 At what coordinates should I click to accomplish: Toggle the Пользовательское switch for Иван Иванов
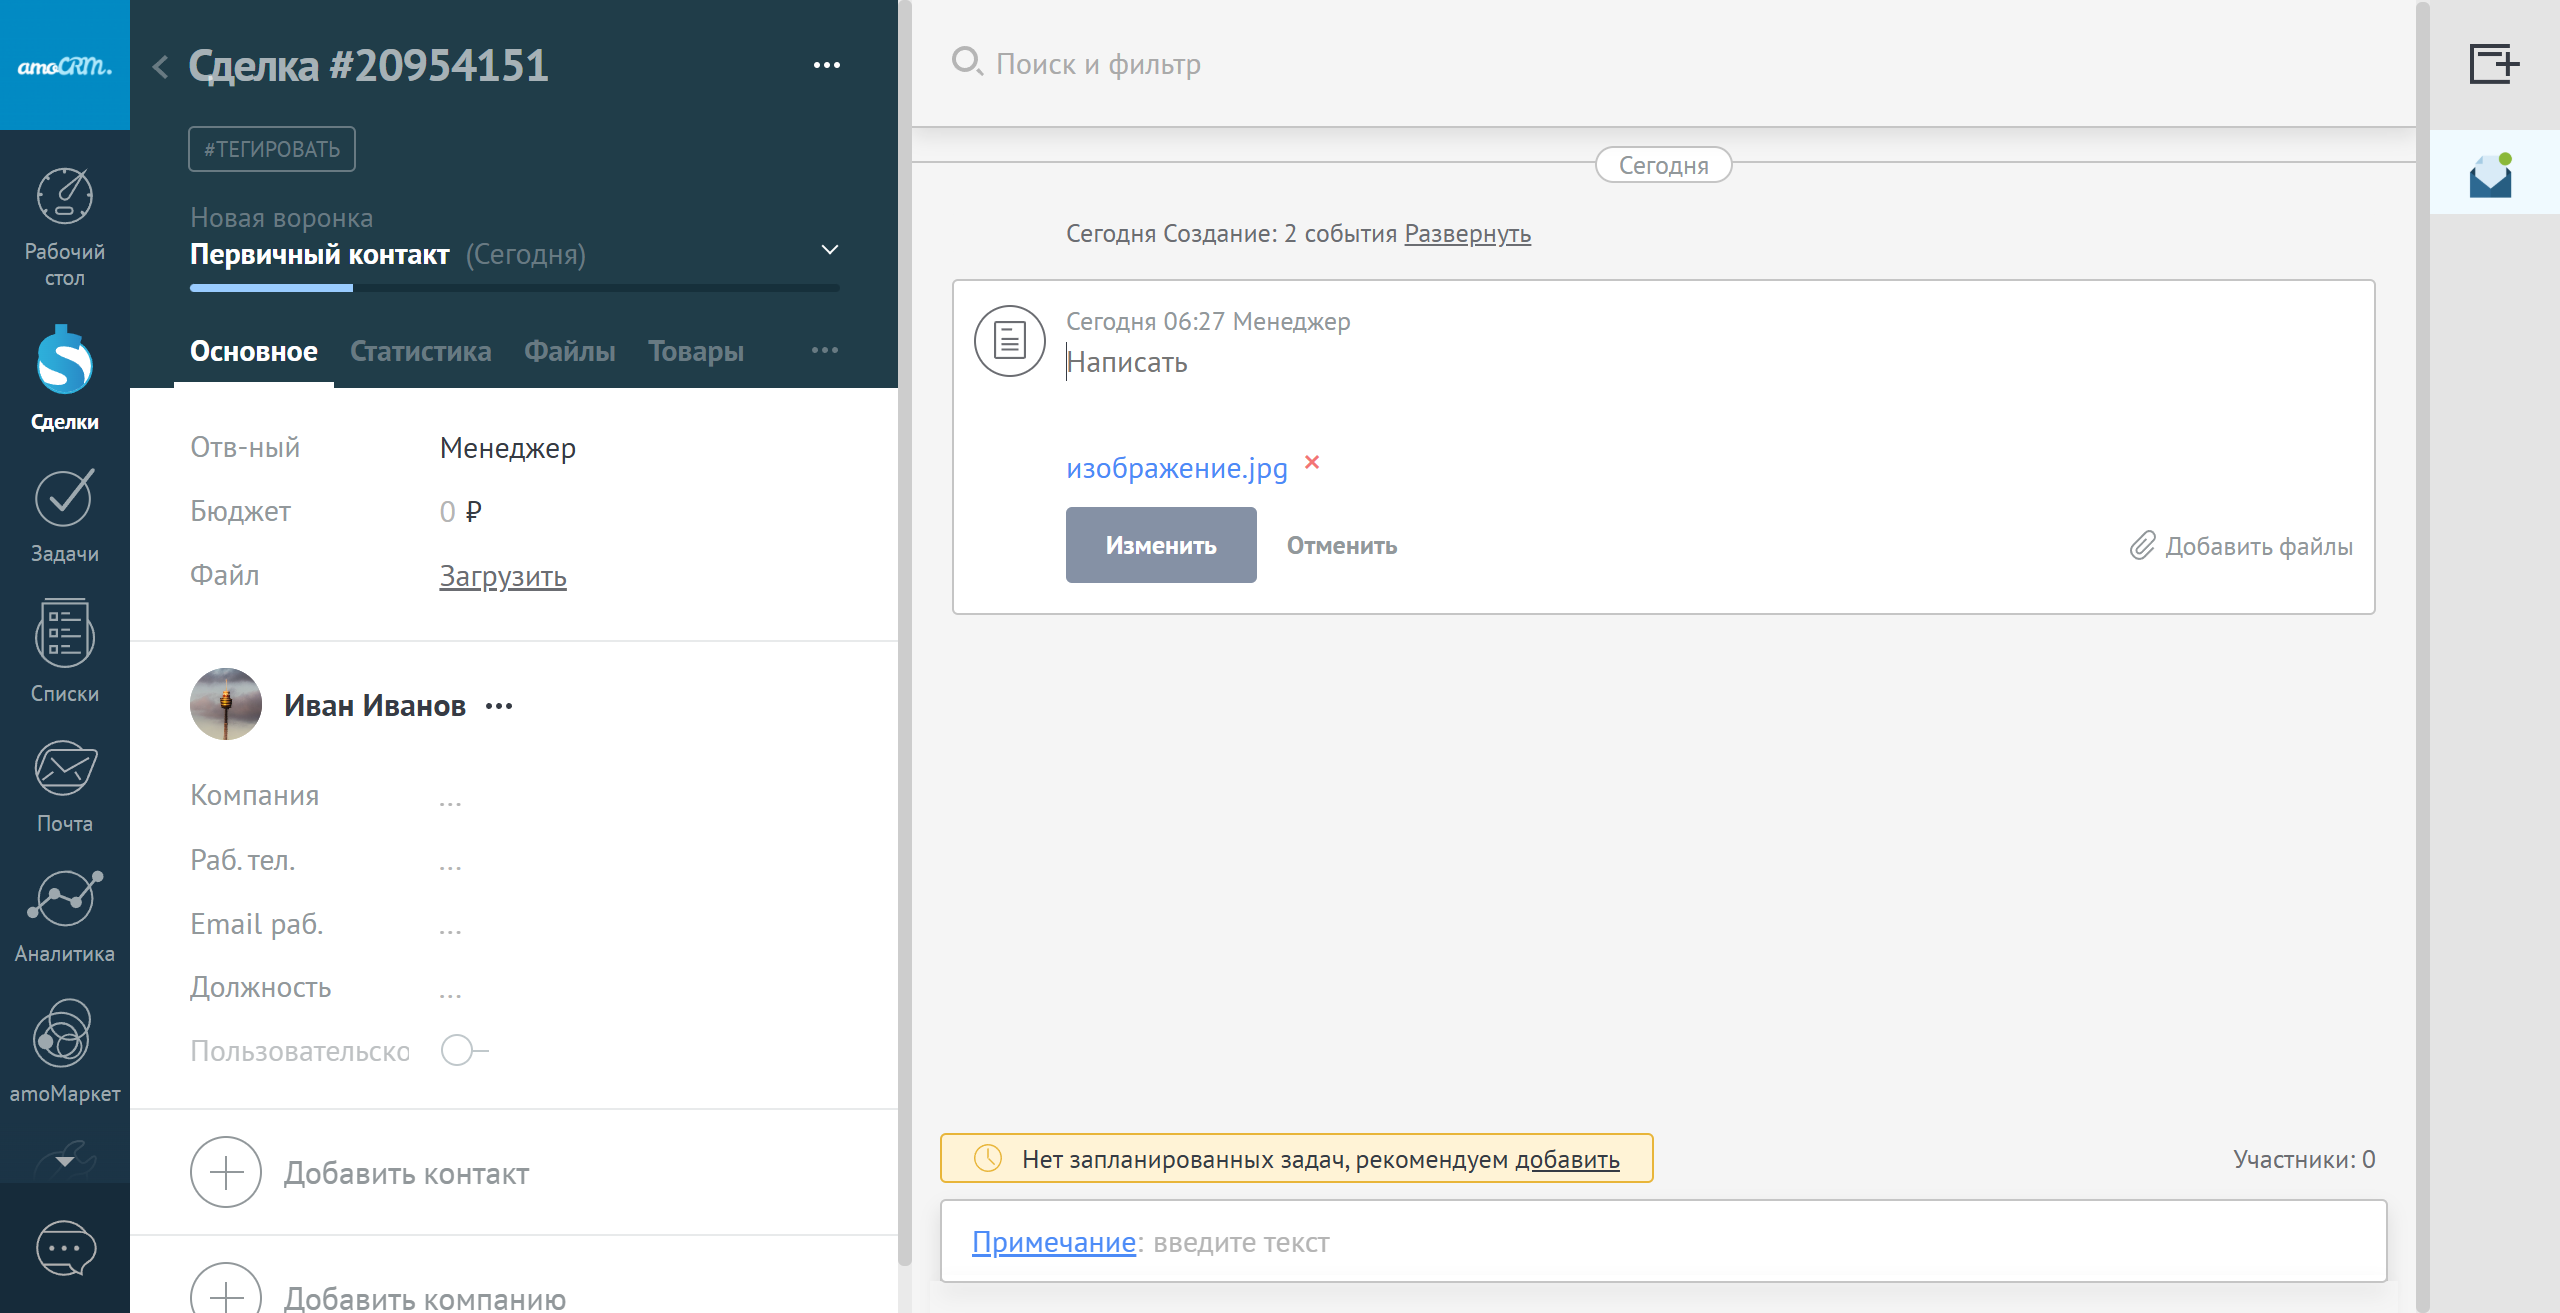click(x=463, y=1050)
